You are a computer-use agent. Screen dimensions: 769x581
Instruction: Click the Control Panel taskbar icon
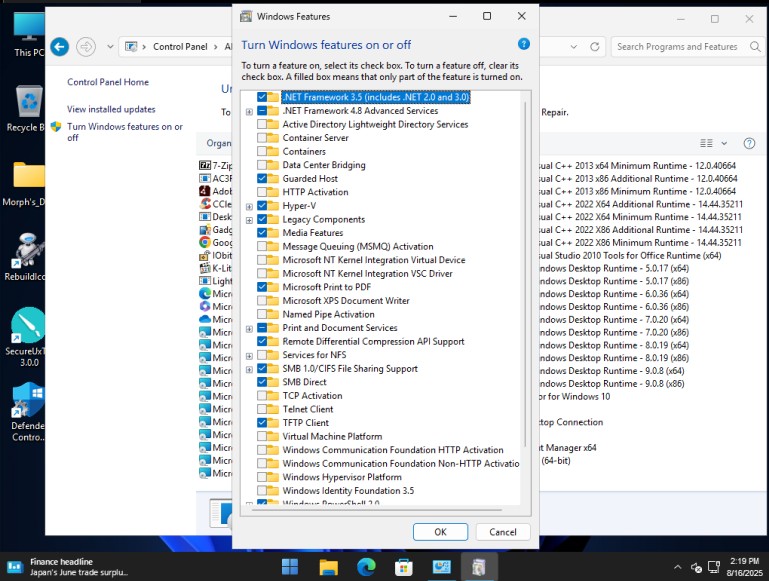point(441,567)
